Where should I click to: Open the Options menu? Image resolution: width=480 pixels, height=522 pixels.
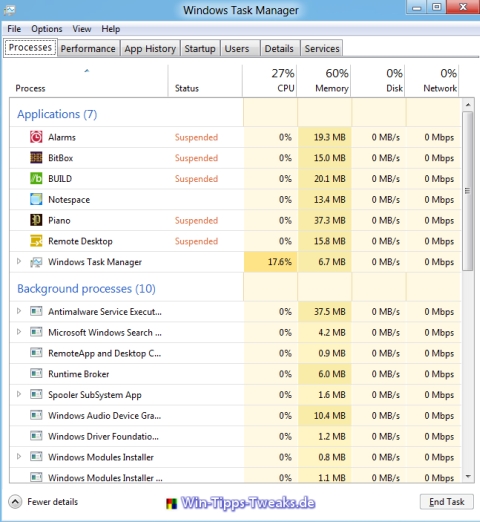point(47,29)
